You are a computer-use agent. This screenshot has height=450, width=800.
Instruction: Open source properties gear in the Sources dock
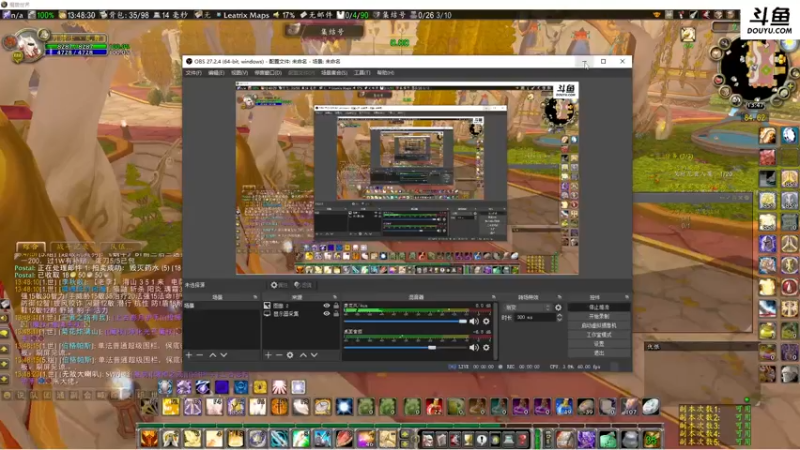point(290,355)
